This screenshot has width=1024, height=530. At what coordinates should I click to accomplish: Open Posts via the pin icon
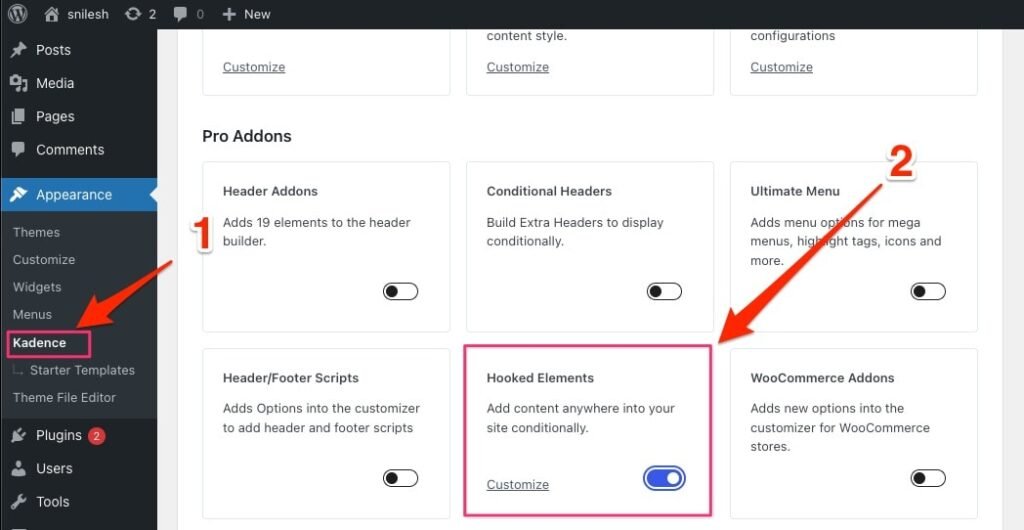pyautogui.click(x=18, y=50)
